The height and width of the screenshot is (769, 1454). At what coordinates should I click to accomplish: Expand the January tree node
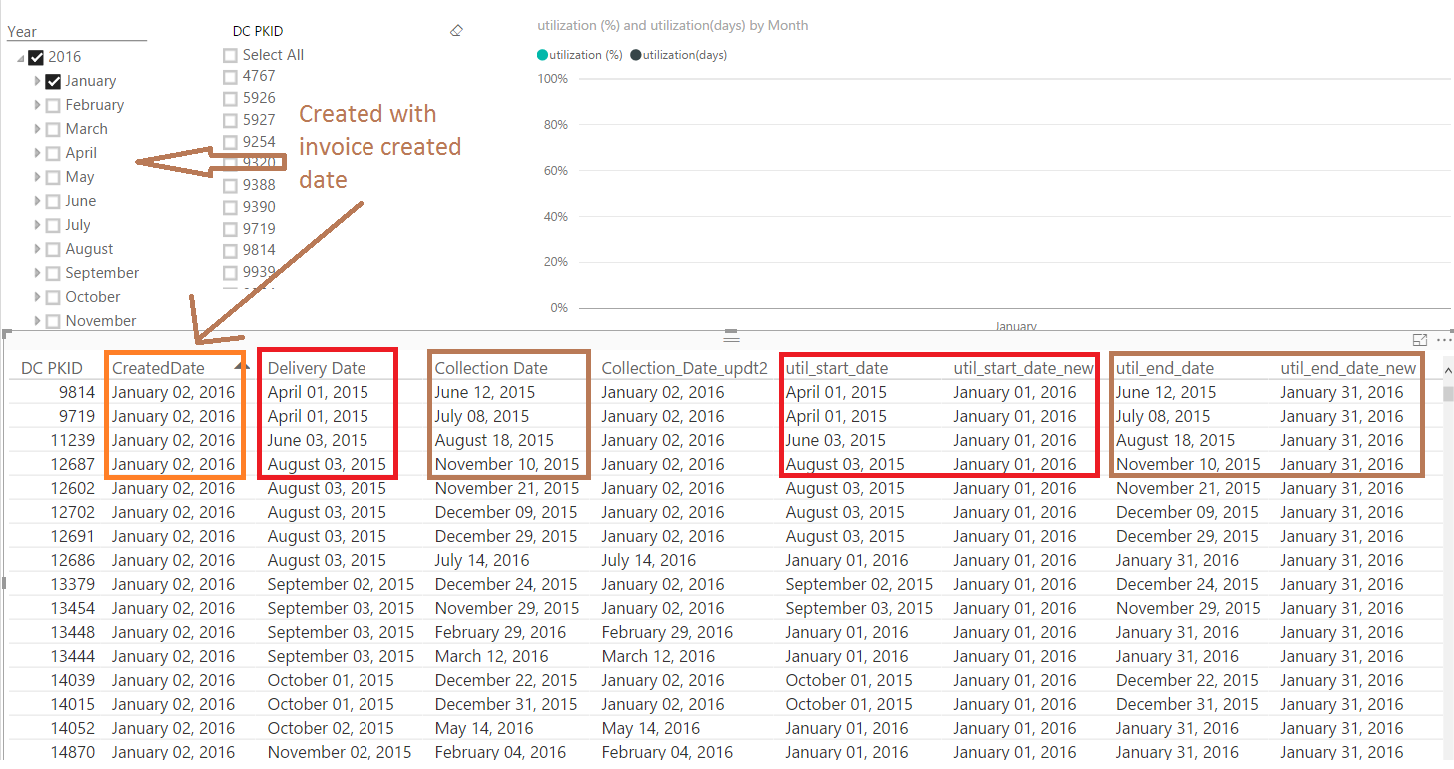tap(38, 81)
